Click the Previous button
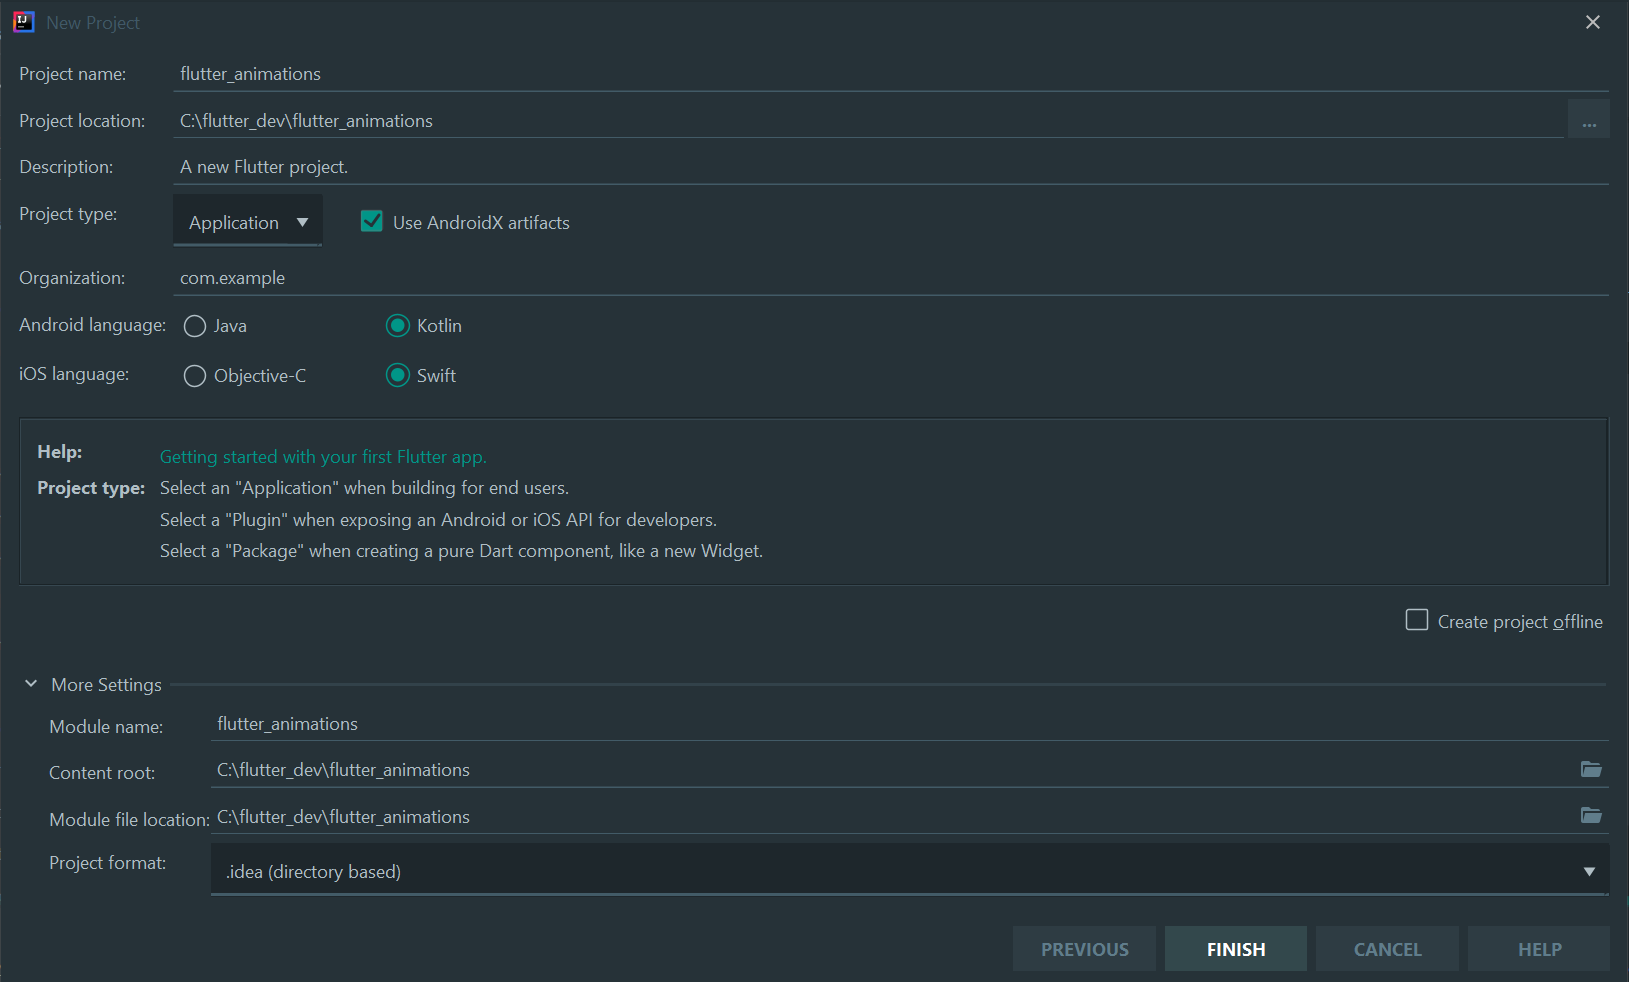The width and height of the screenshot is (1629, 982). 1085,949
